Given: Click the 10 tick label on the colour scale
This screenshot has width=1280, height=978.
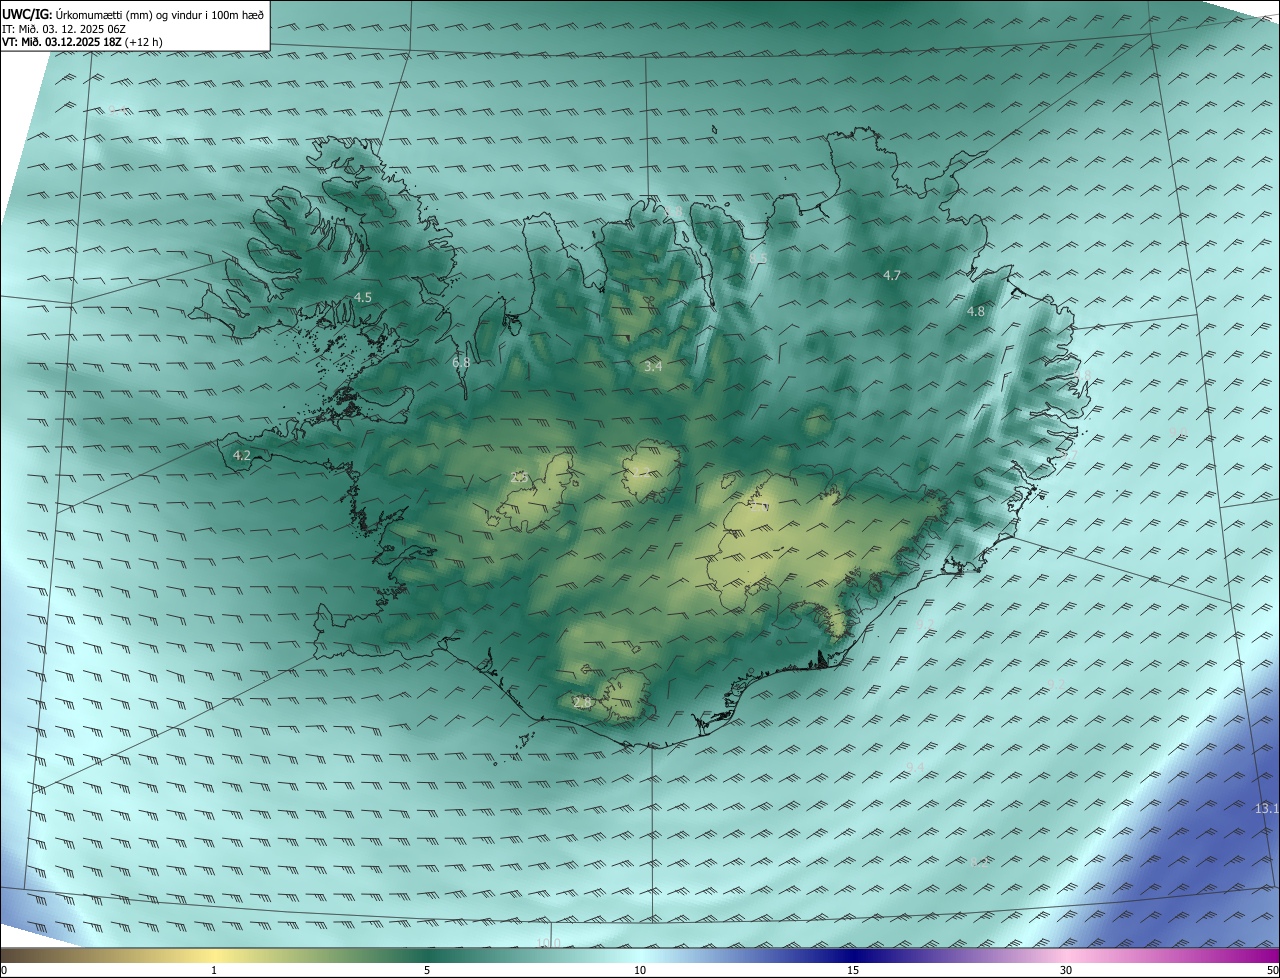Looking at the screenshot, I should (640, 970).
